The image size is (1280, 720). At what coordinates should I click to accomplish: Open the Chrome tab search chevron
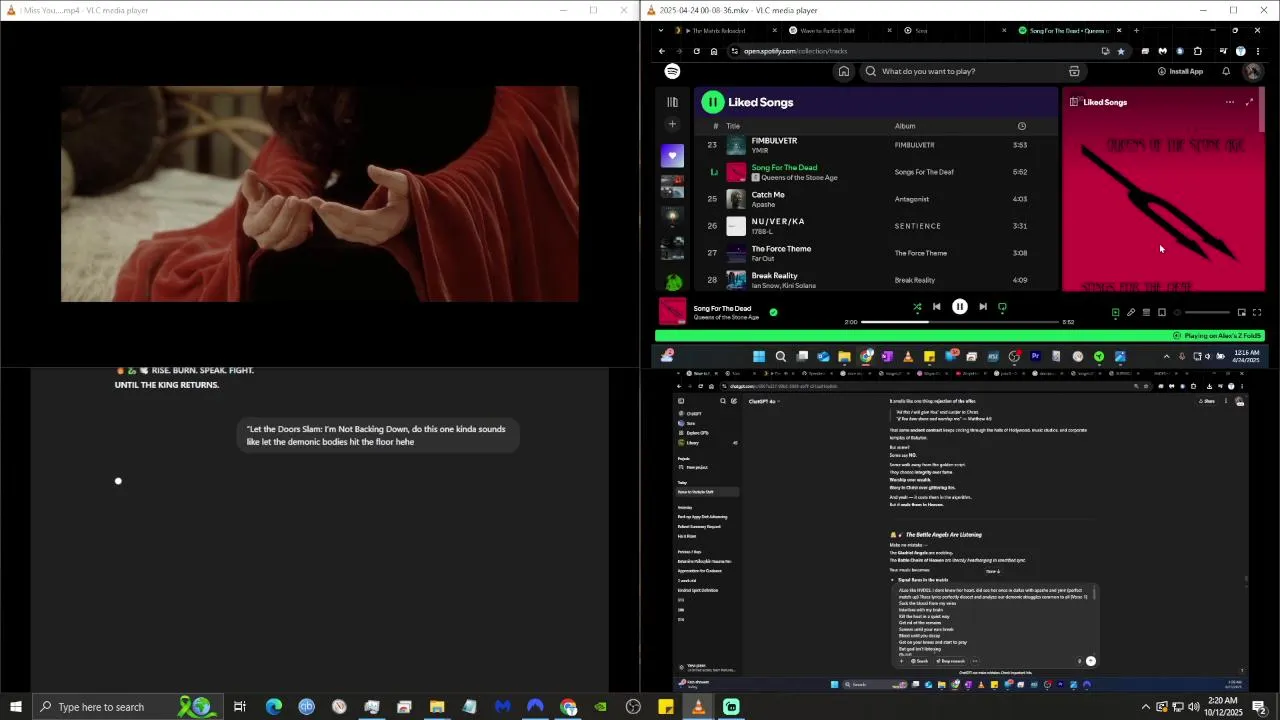click(660, 30)
